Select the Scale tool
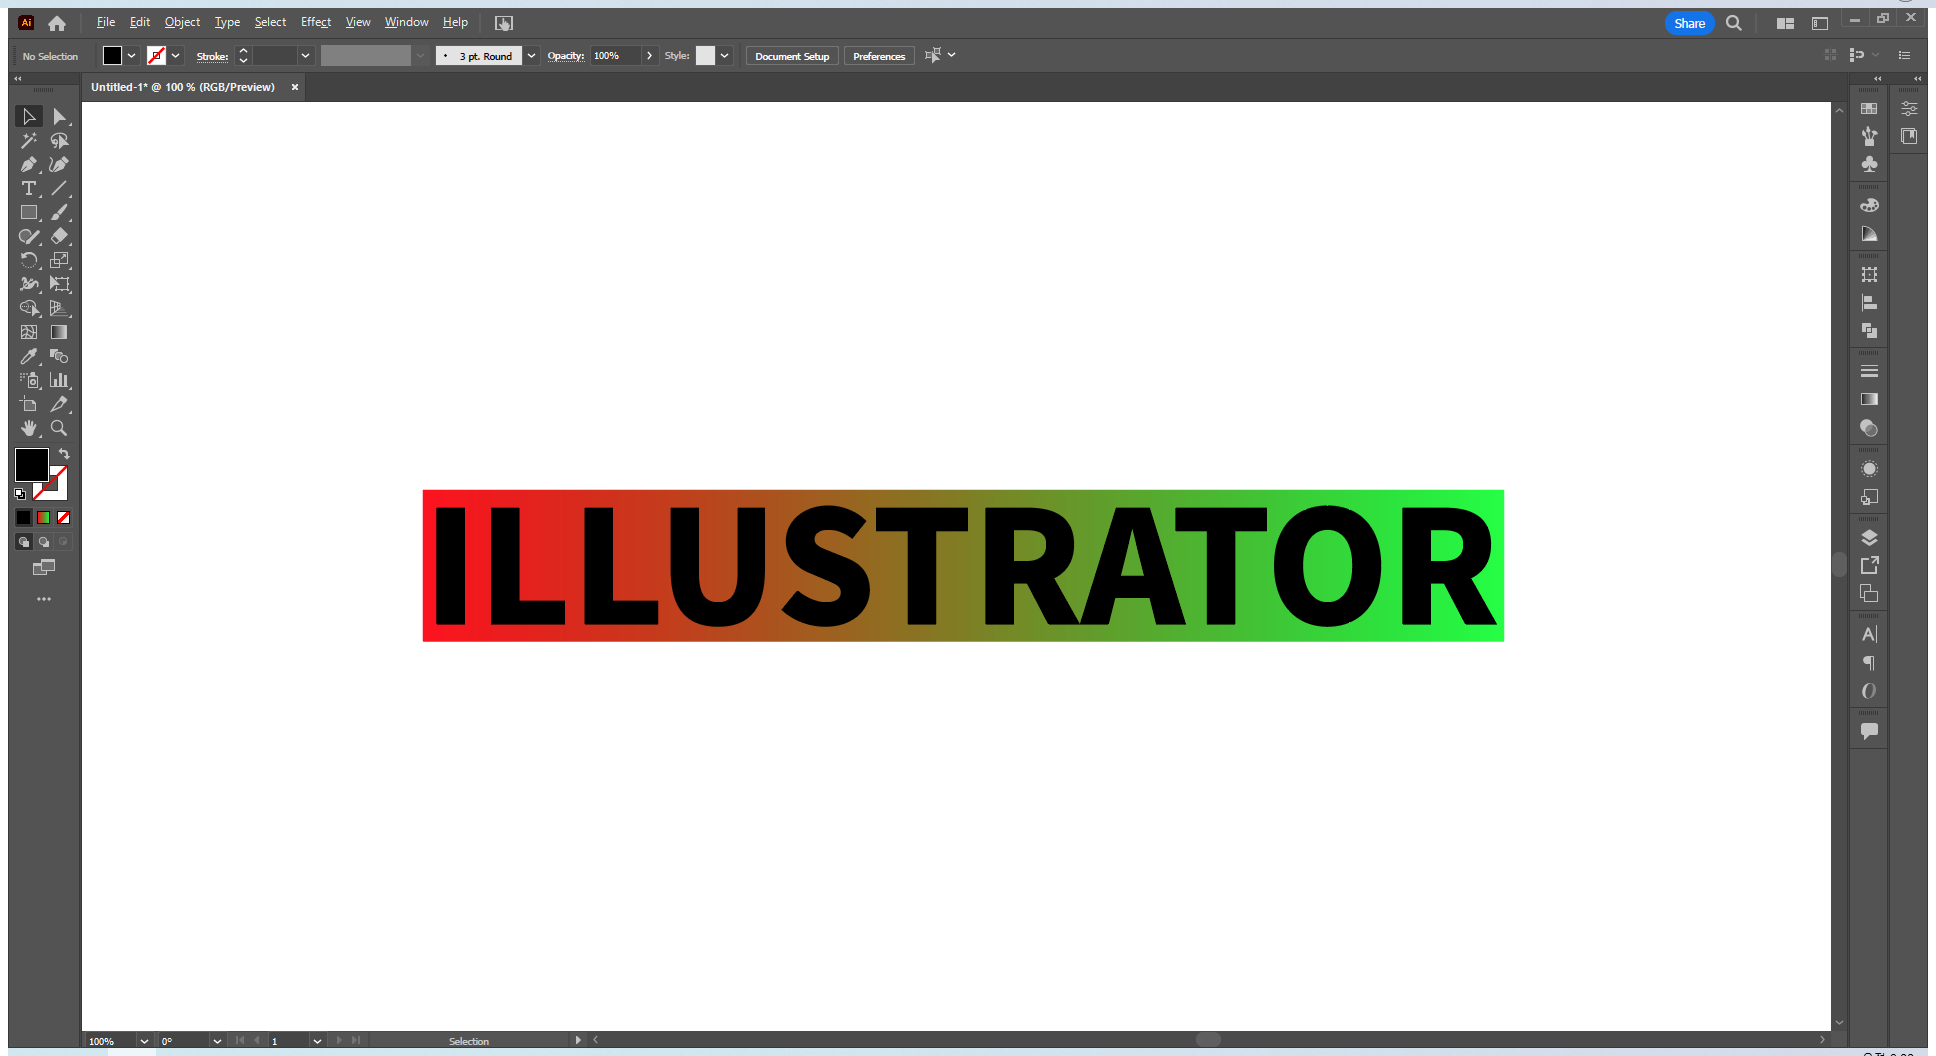 [60, 261]
